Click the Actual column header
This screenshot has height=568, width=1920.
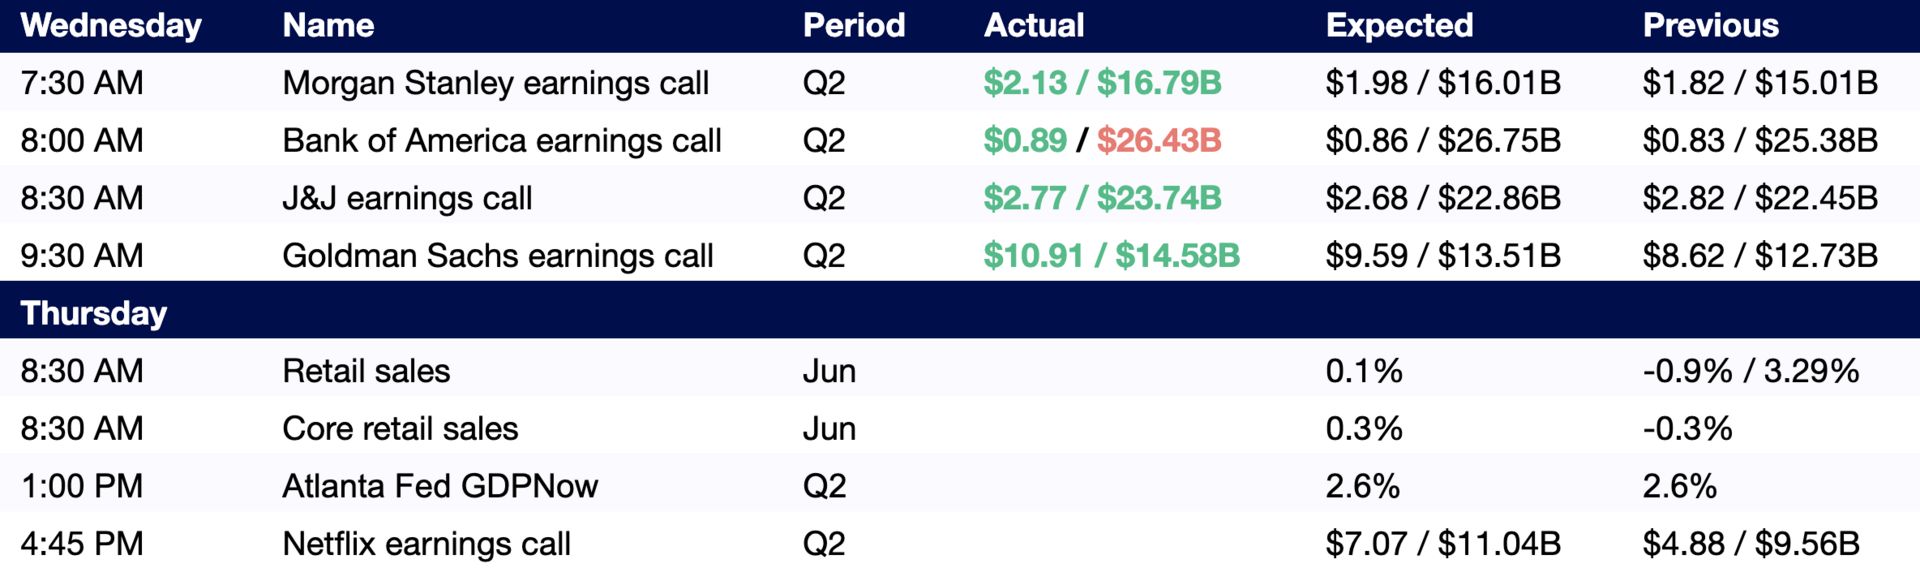click(x=1033, y=26)
